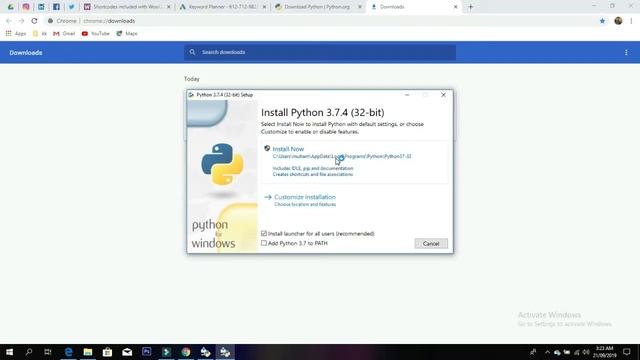This screenshot has width=640, height=360.
Task: Open File Explorer from taskbar
Action: pyautogui.click(x=88, y=352)
